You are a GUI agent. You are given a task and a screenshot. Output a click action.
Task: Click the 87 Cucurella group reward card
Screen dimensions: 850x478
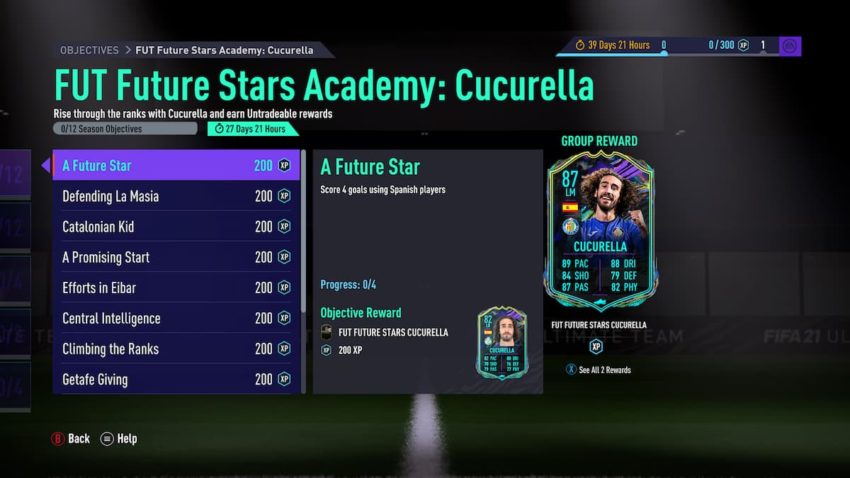601,232
